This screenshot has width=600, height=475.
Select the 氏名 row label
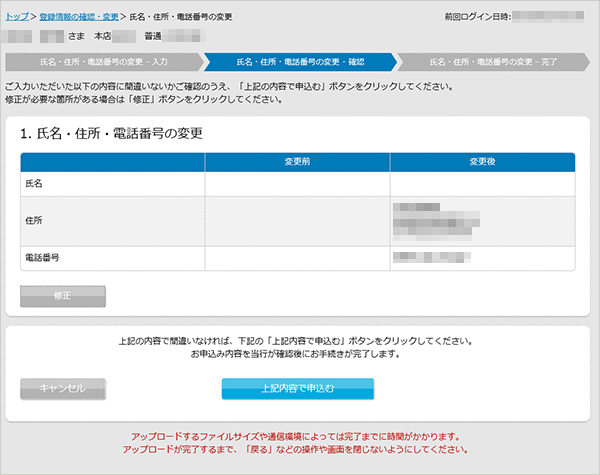click(34, 184)
